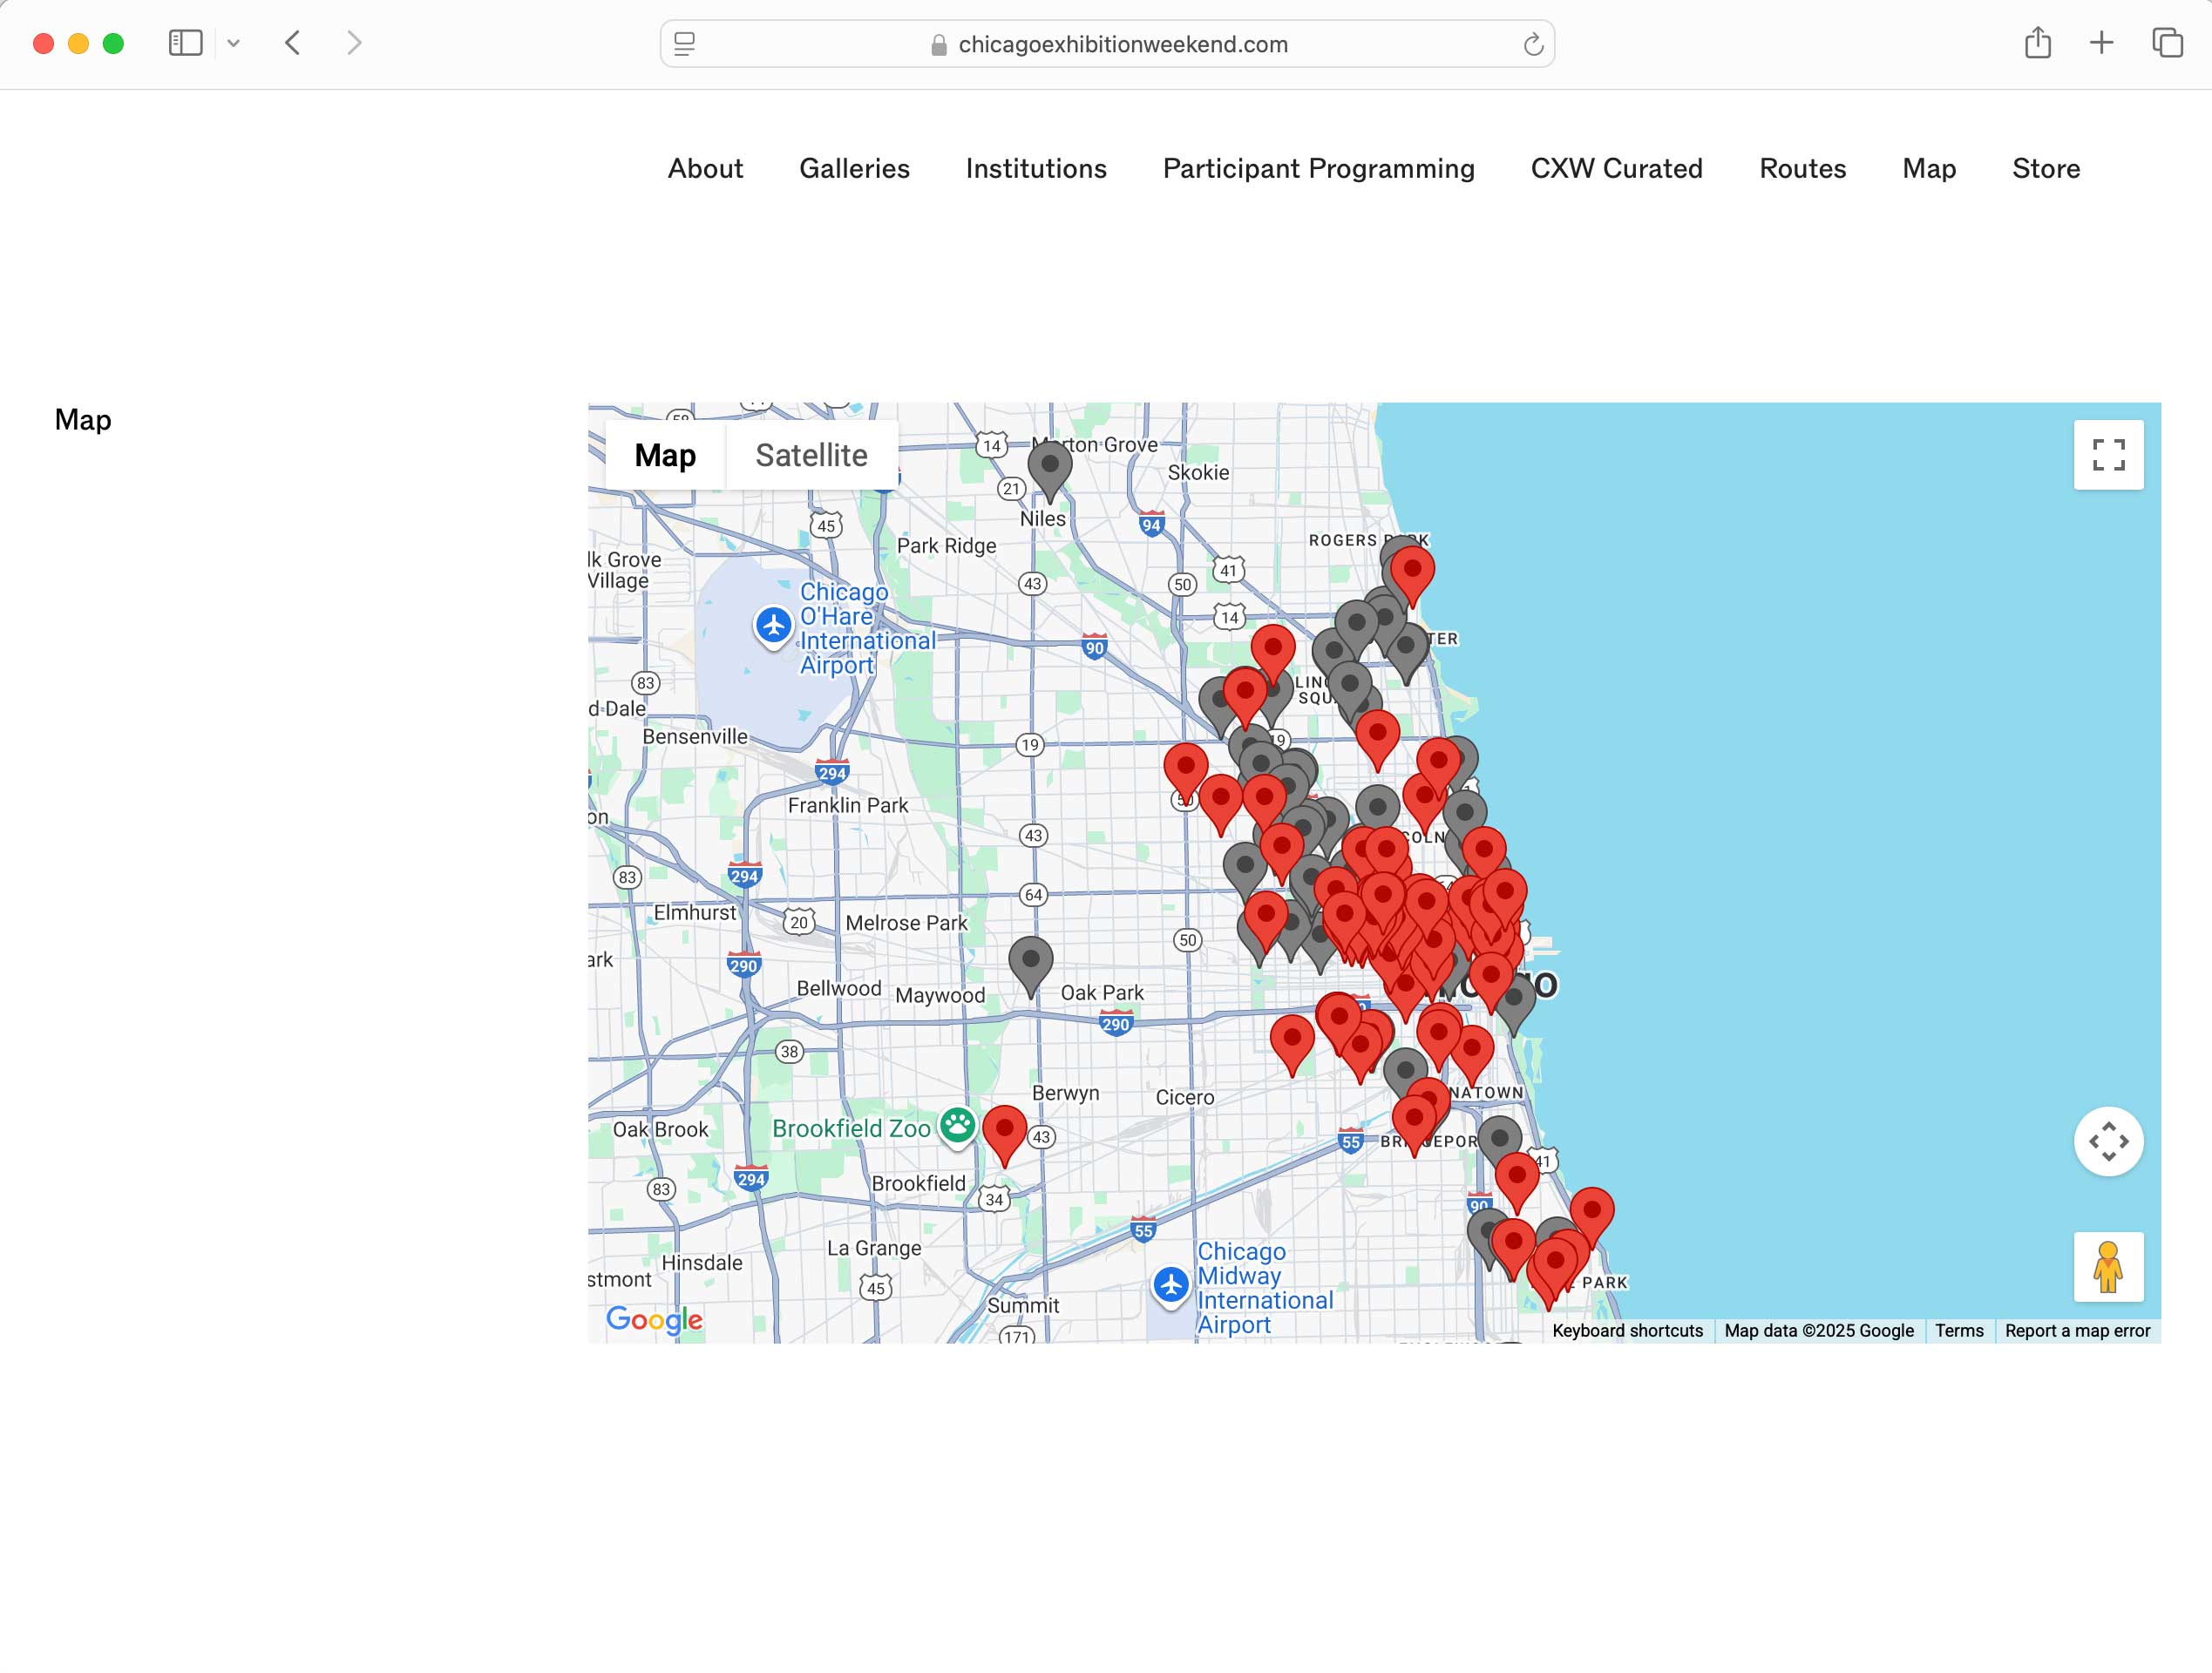Open the Institutions menu item
The image size is (2212, 1673).
pos(1036,168)
